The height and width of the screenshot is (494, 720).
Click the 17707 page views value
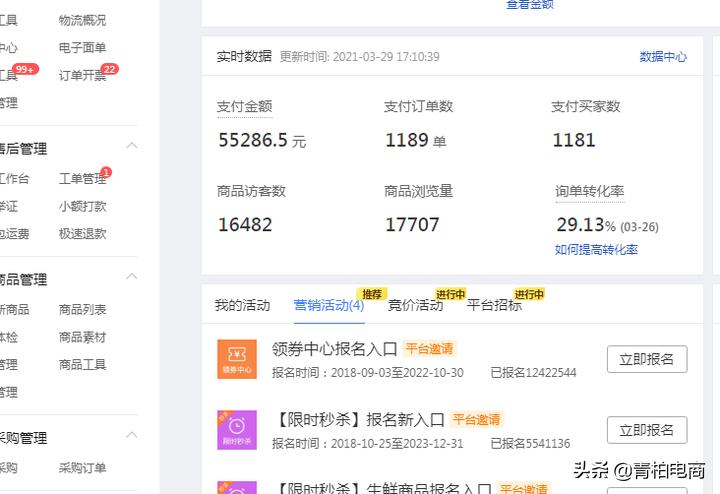pyautogui.click(x=412, y=225)
